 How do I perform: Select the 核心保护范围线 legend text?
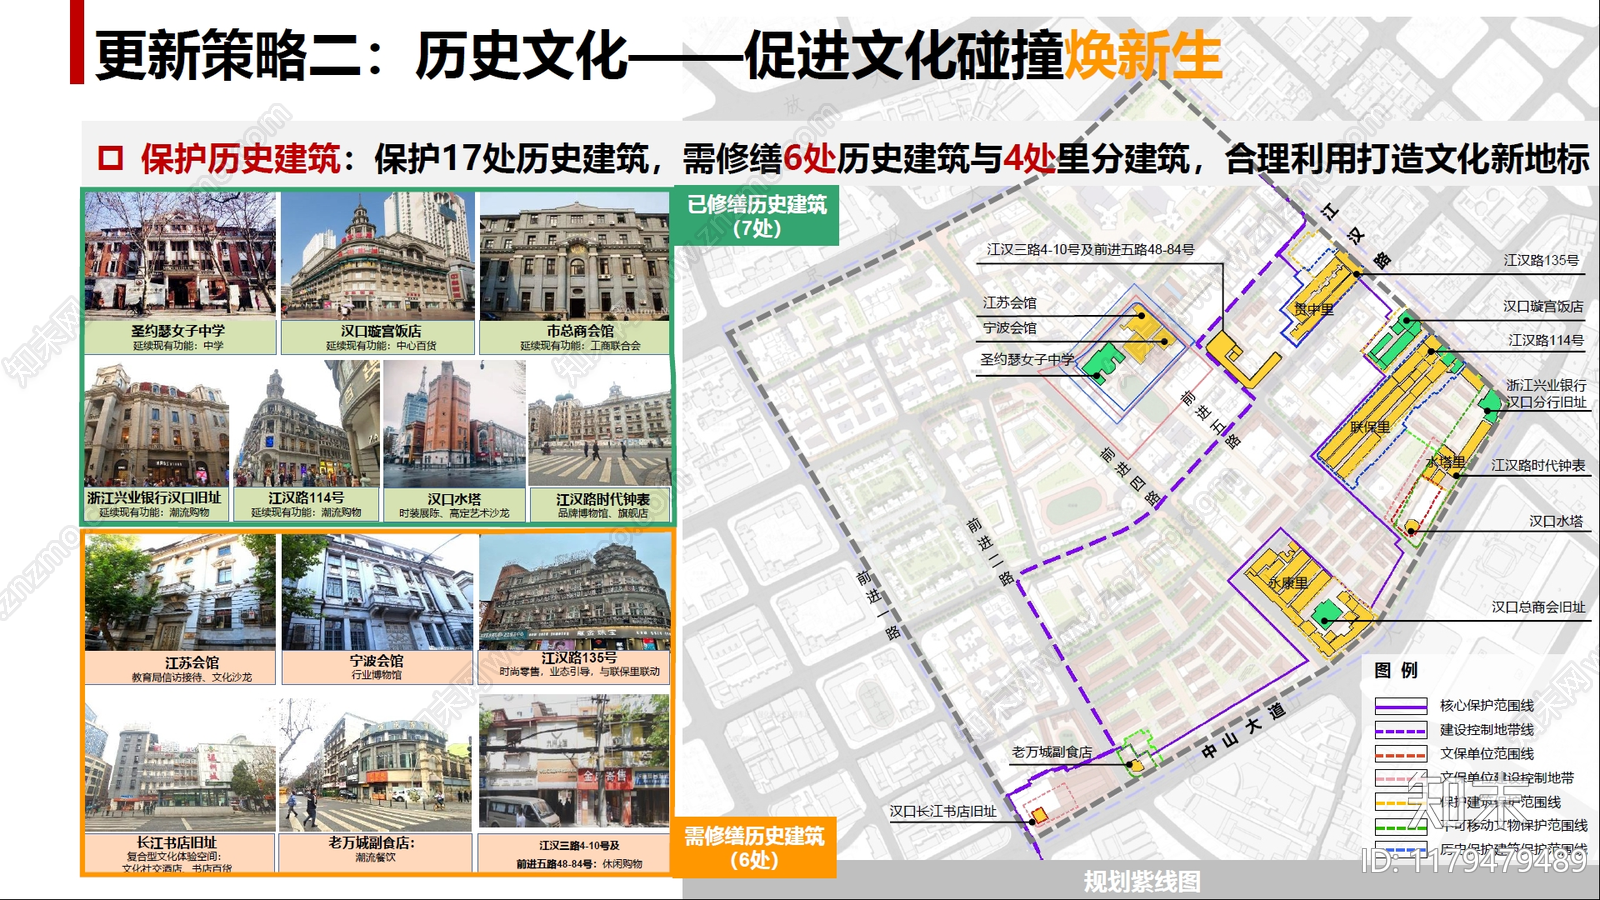click(x=1486, y=706)
